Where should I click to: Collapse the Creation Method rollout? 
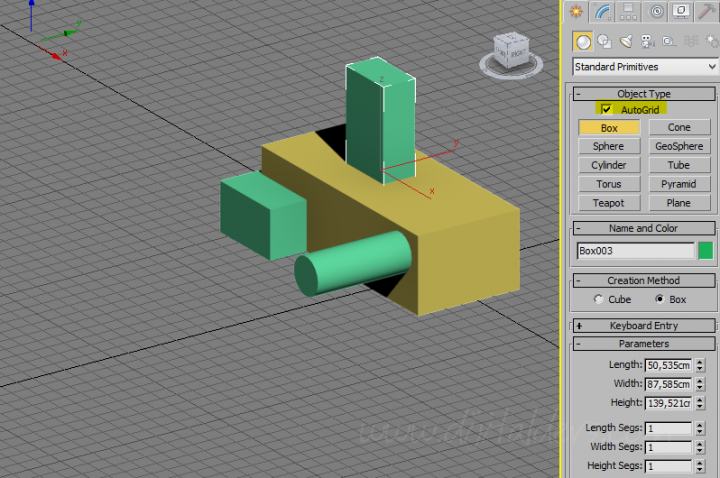(x=644, y=281)
